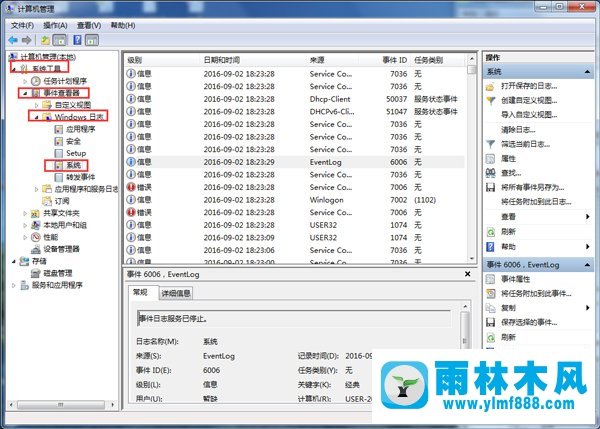Open 设备管理器 in the tree
Viewport: 600px width, 429px height.
55,249
